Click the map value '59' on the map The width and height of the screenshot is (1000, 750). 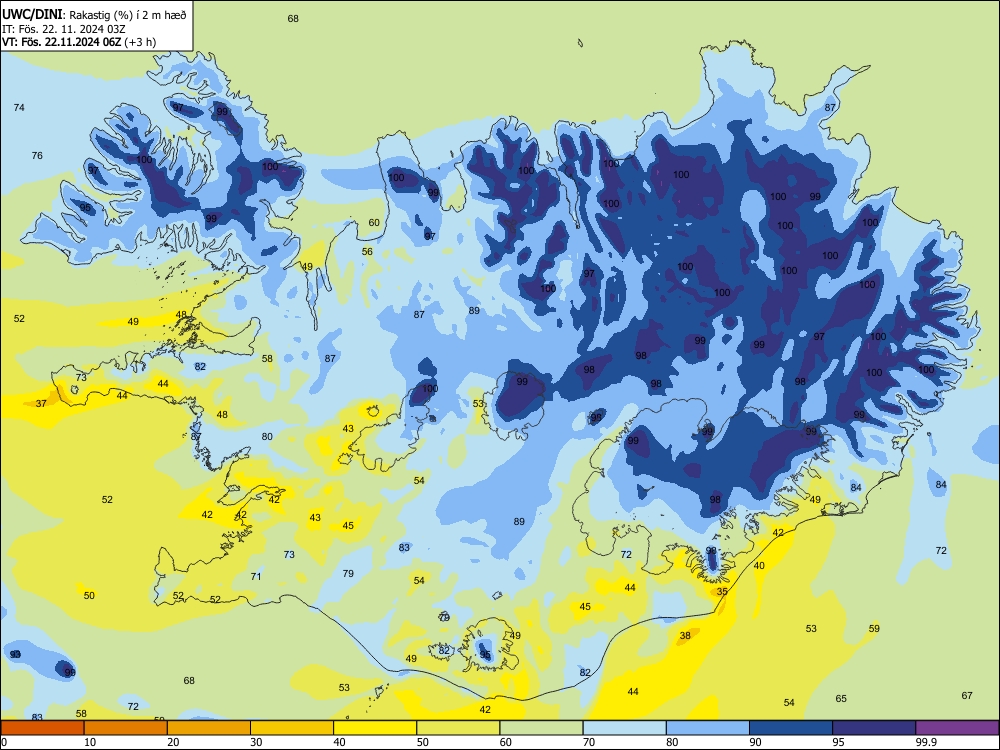point(874,628)
